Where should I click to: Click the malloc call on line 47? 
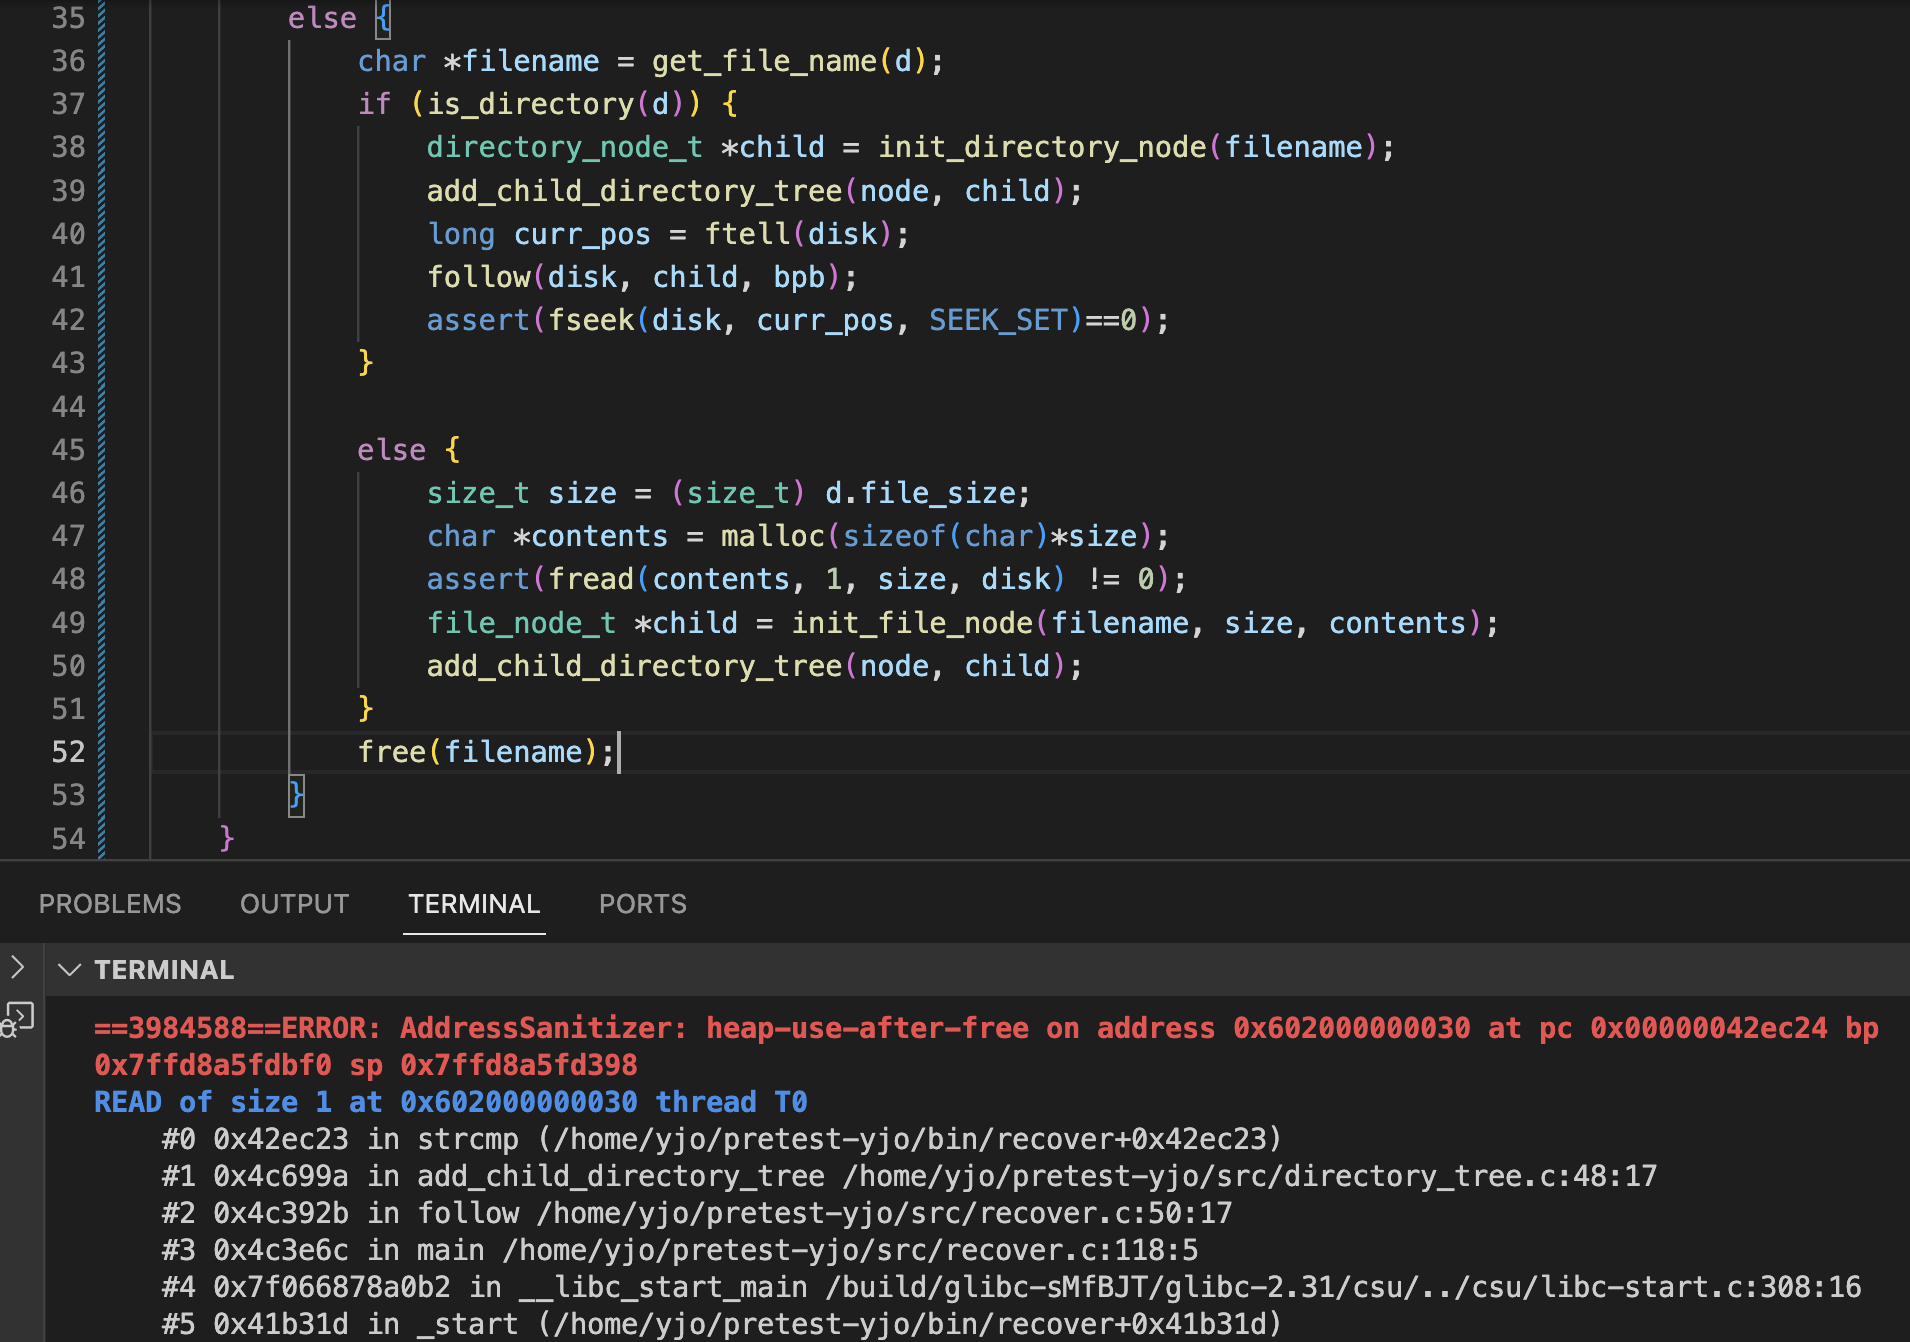click(x=772, y=536)
